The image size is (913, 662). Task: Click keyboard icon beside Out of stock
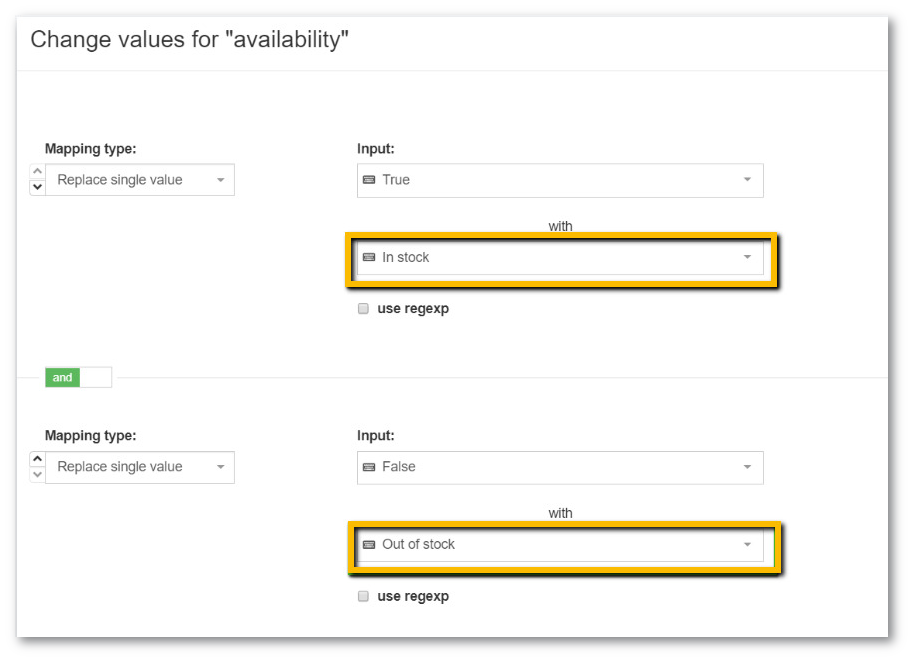[x=369, y=545]
